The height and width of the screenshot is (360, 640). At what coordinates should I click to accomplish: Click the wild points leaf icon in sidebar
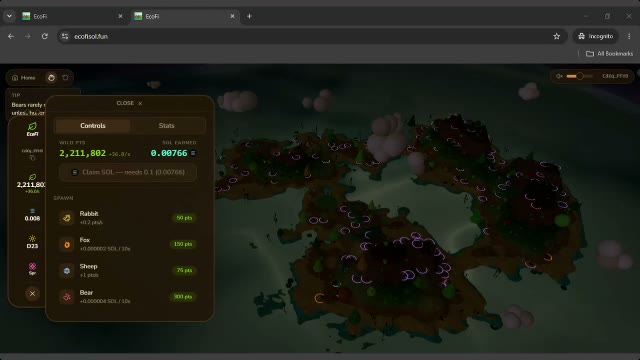[32, 177]
